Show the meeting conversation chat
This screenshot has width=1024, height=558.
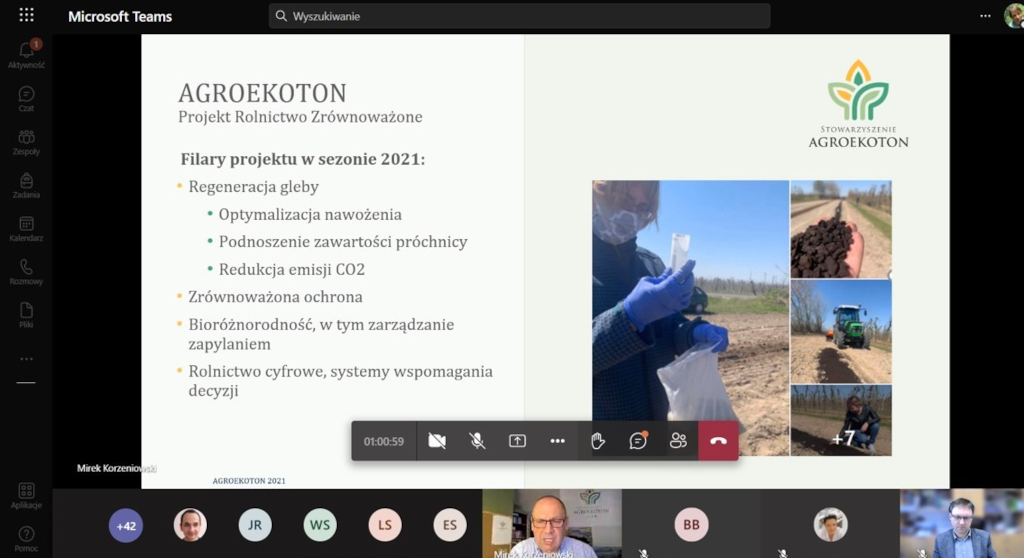click(x=638, y=441)
